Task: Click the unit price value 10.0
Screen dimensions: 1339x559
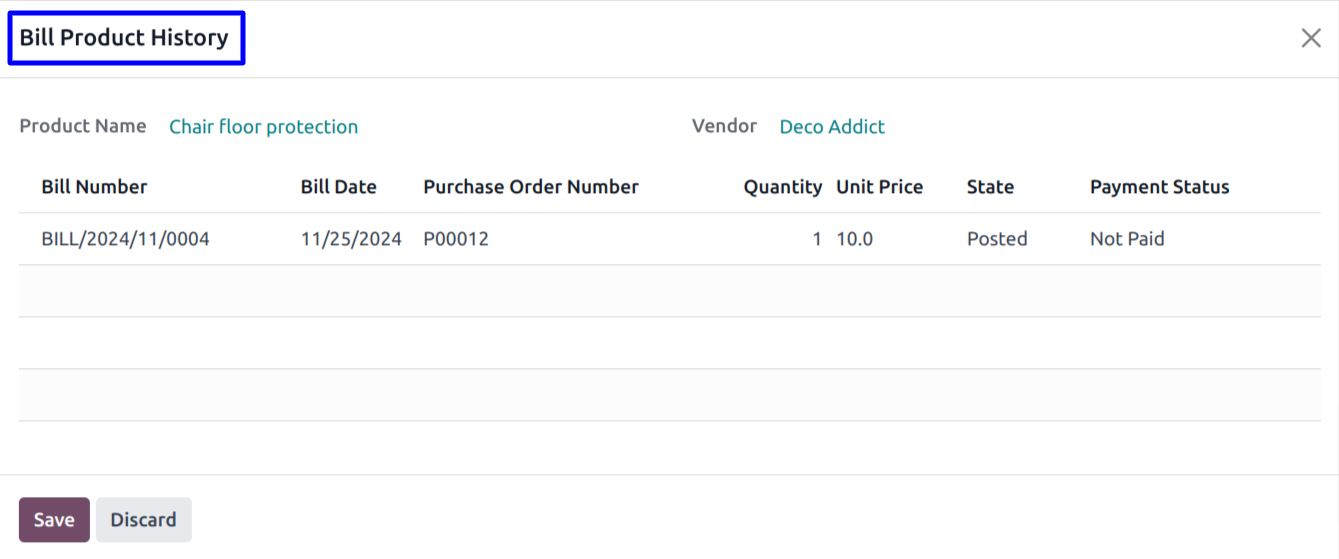Action: pyautogui.click(x=854, y=239)
